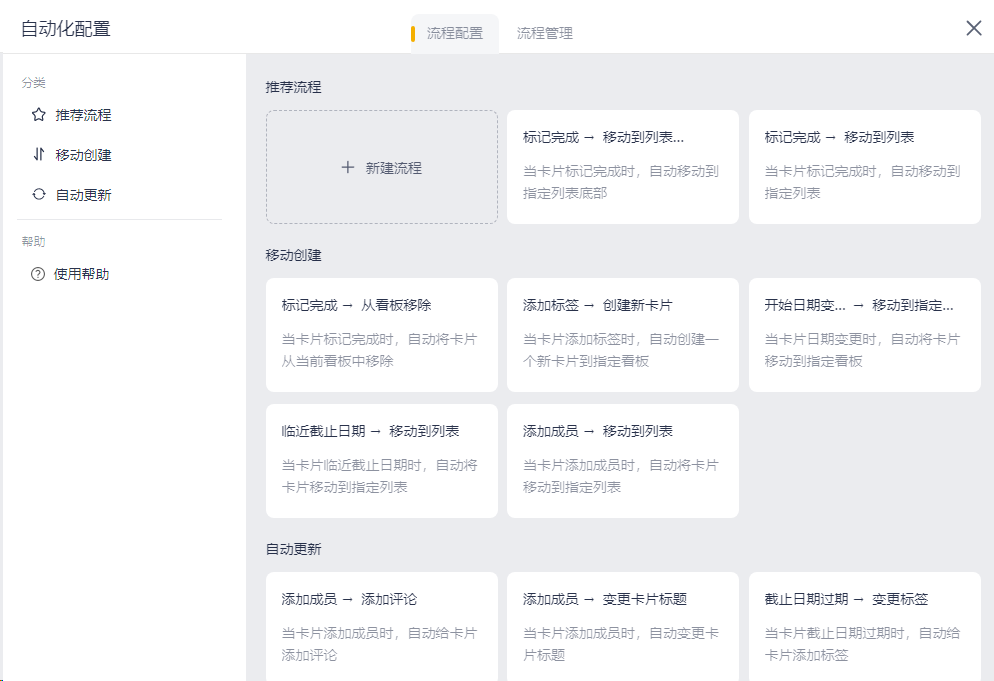The image size is (994, 681).
Task: Choose the 添加成员 → 变更卡片标题 card
Action: (622, 625)
